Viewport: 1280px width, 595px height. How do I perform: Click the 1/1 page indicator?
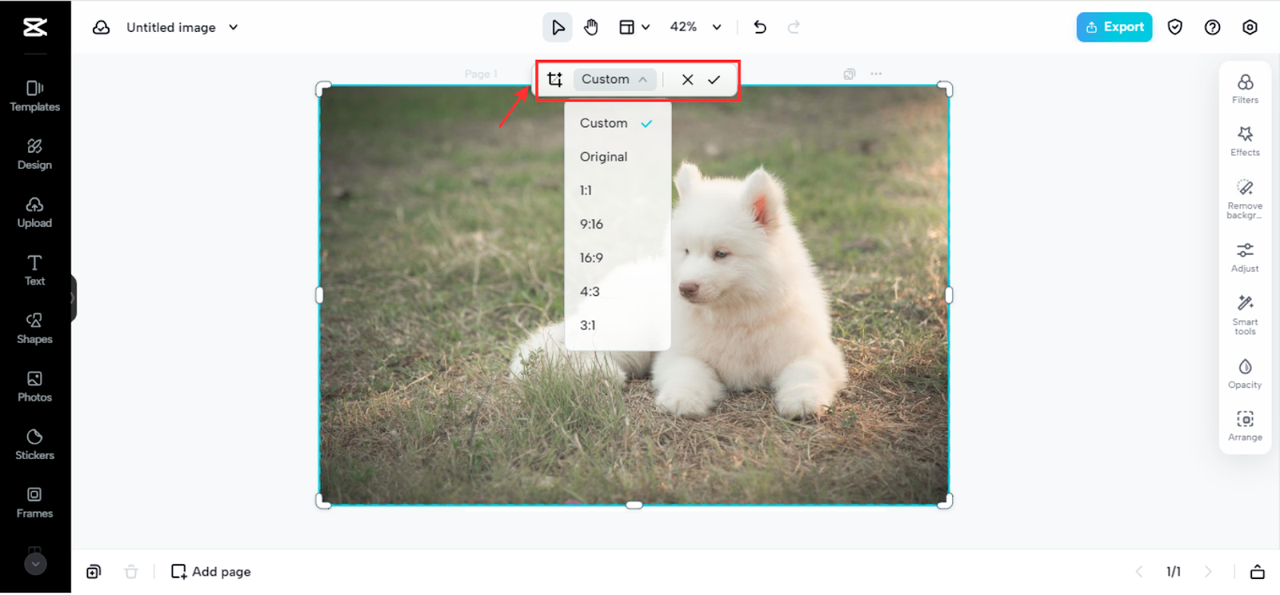click(x=1173, y=572)
